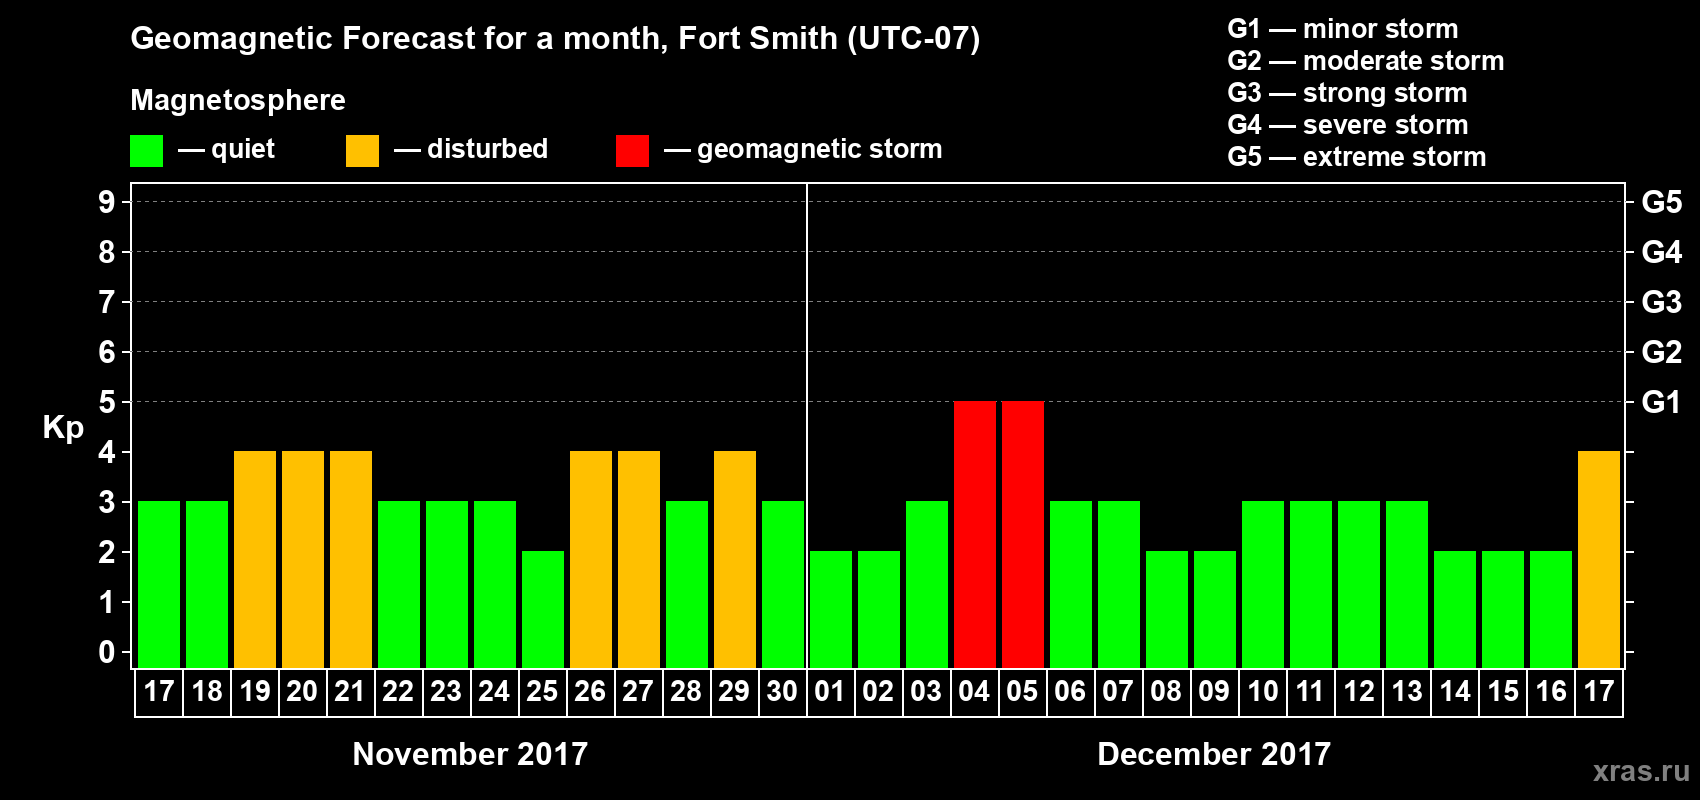Image resolution: width=1700 pixels, height=800 pixels.
Task: Click the orange bar for November 20
Action: pos(303,559)
